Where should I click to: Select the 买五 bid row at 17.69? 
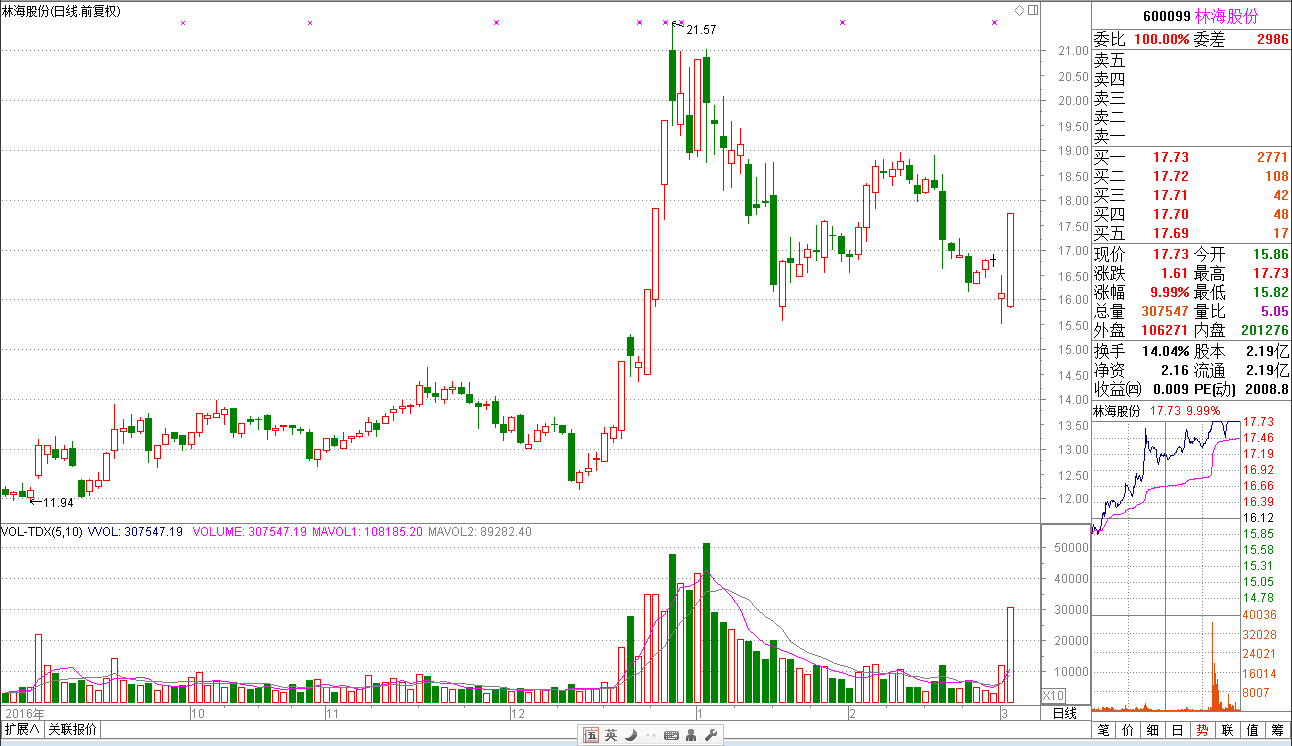click(x=1191, y=233)
